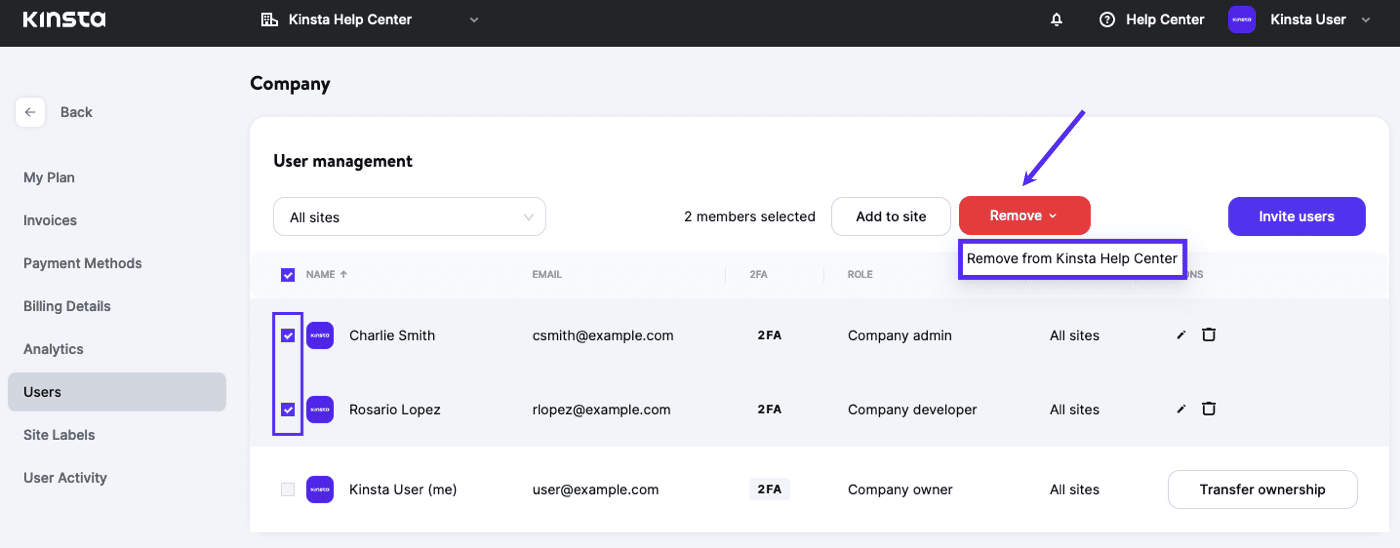This screenshot has height=548, width=1400.
Task: Open the notifications bell
Action: (1057, 20)
